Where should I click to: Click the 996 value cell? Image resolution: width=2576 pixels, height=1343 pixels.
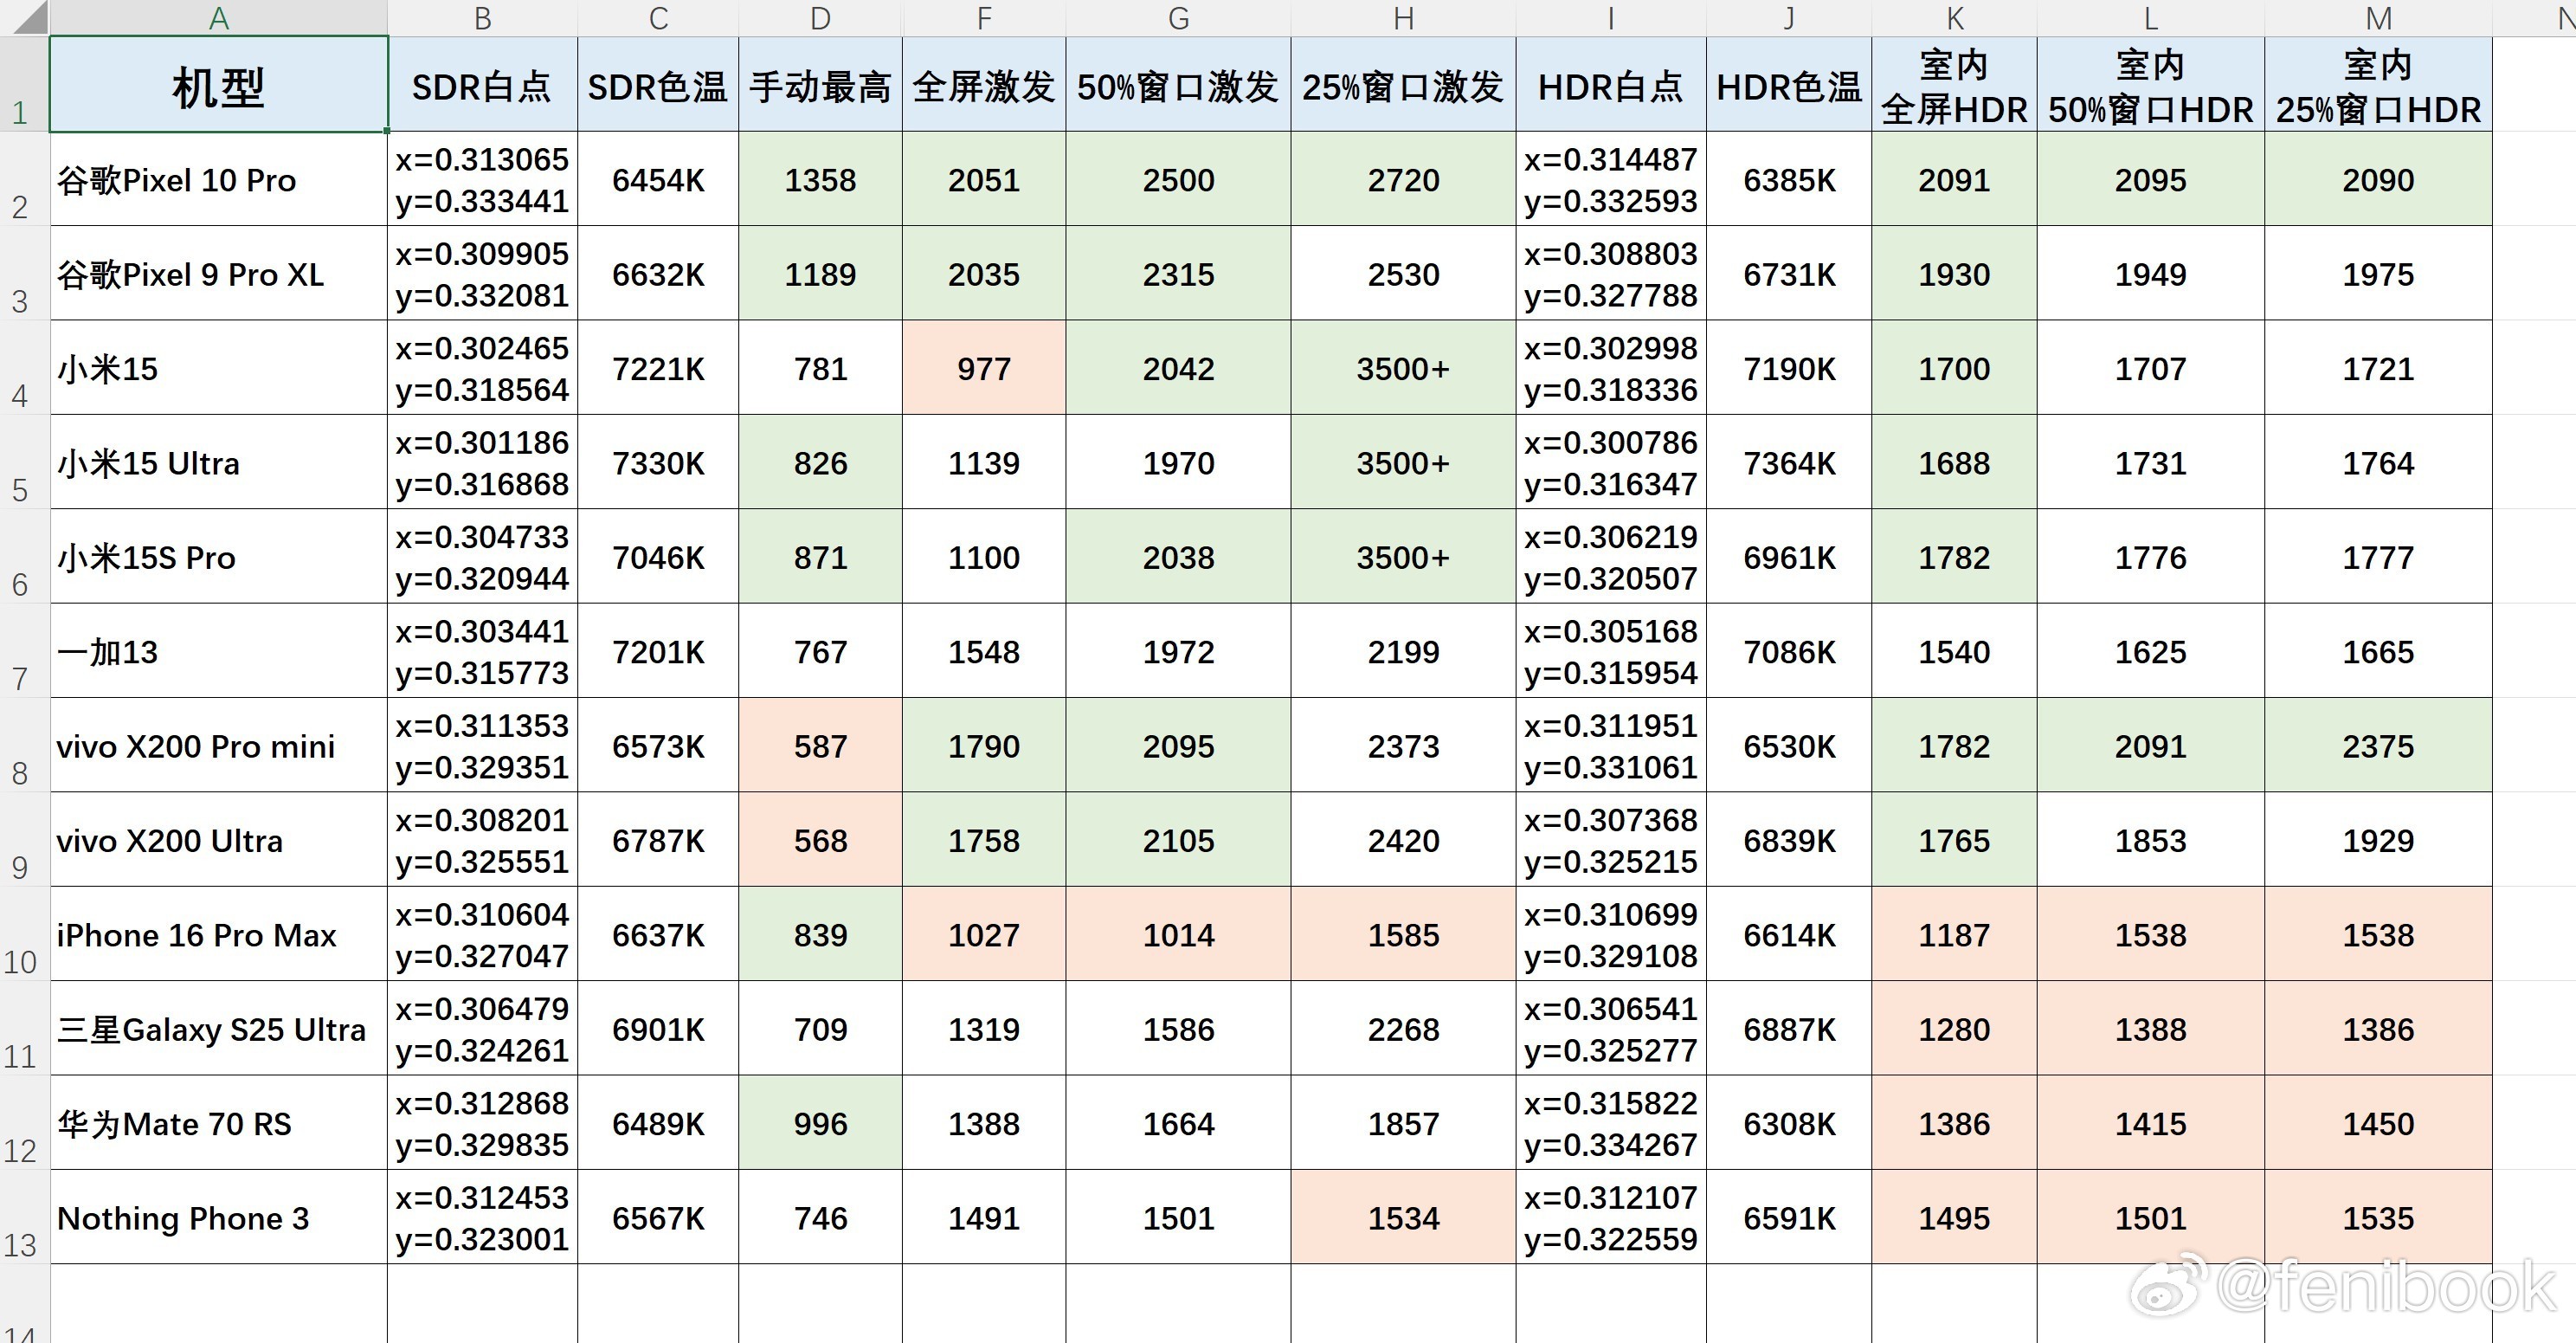(x=820, y=1123)
